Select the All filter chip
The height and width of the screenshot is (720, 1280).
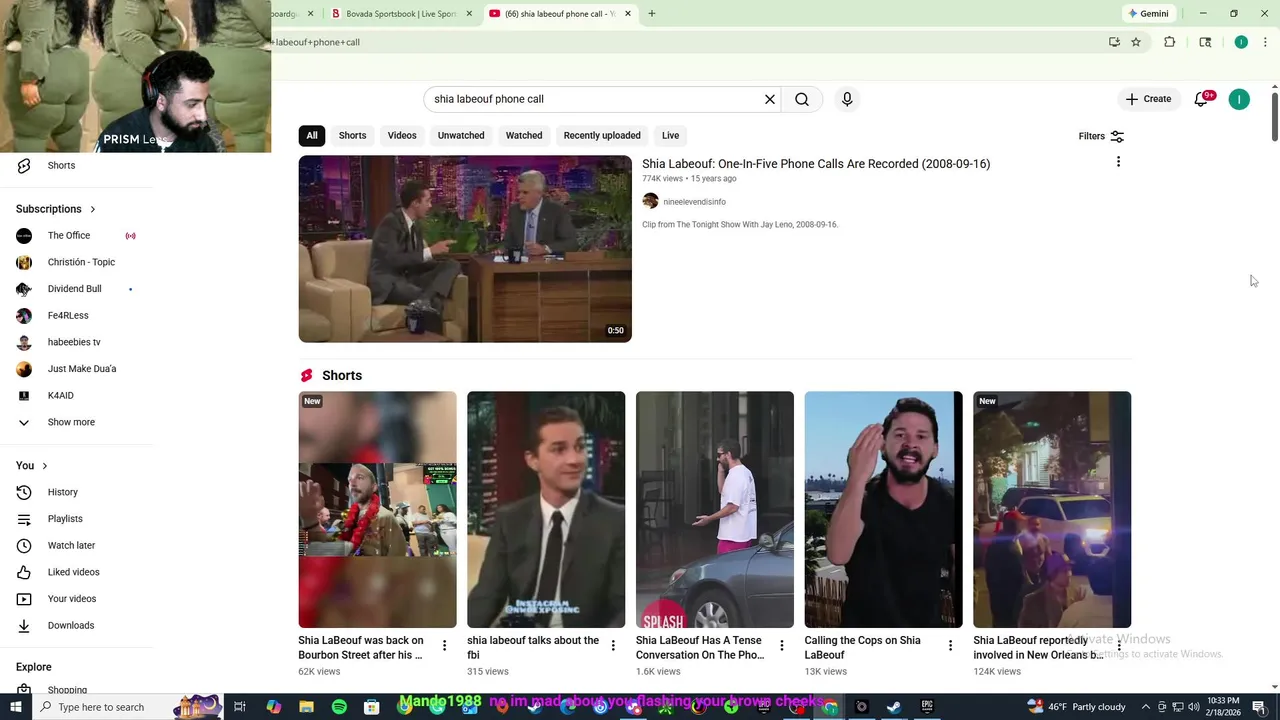click(312, 135)
